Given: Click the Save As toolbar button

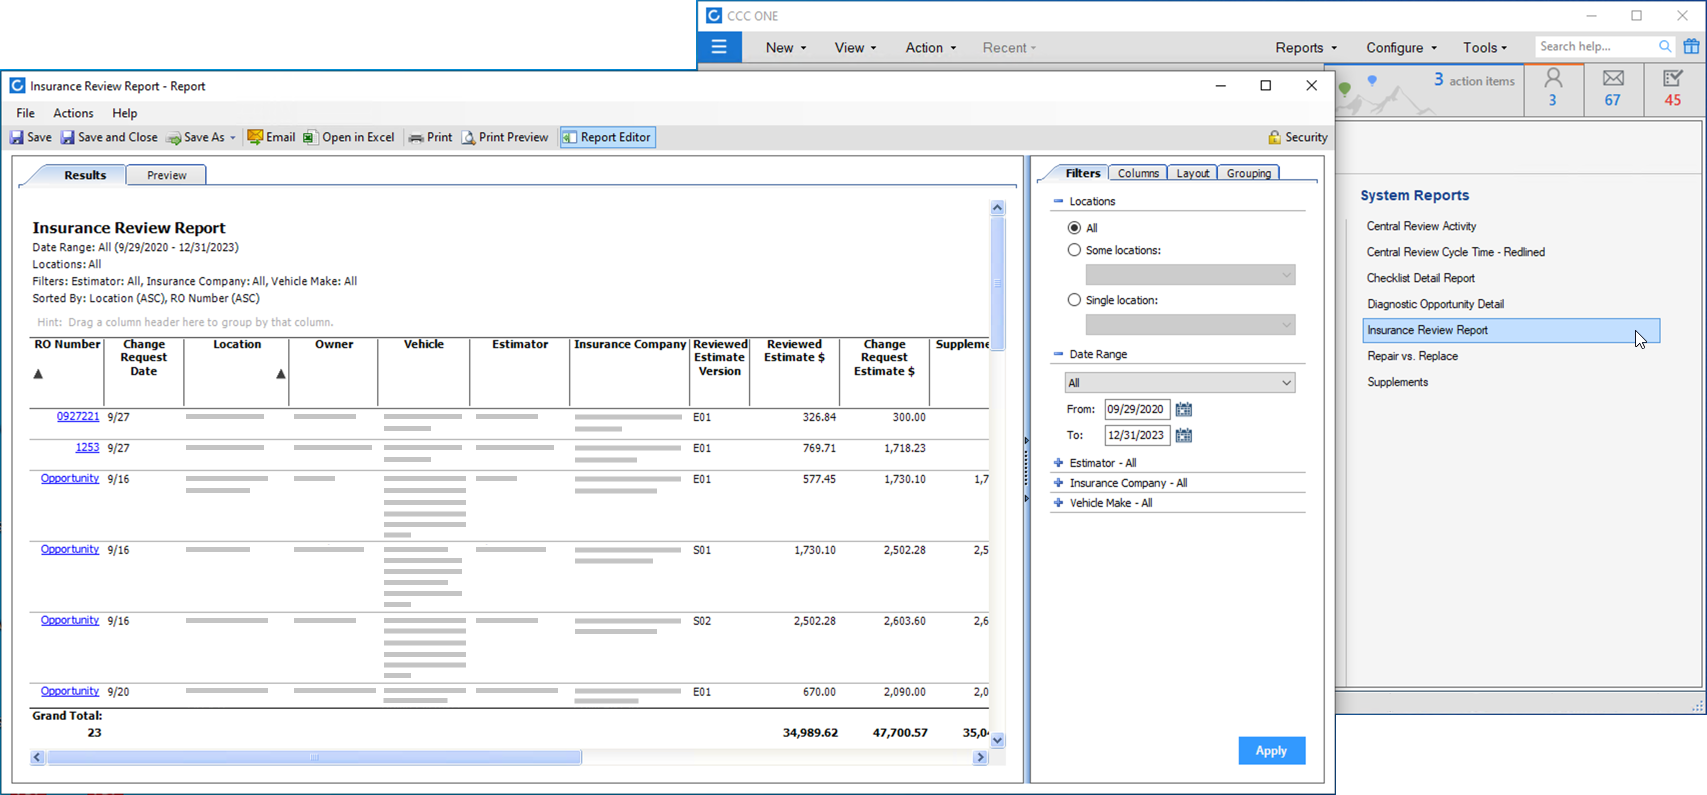Looking at the screenshot, I should [x=196, y=137].
